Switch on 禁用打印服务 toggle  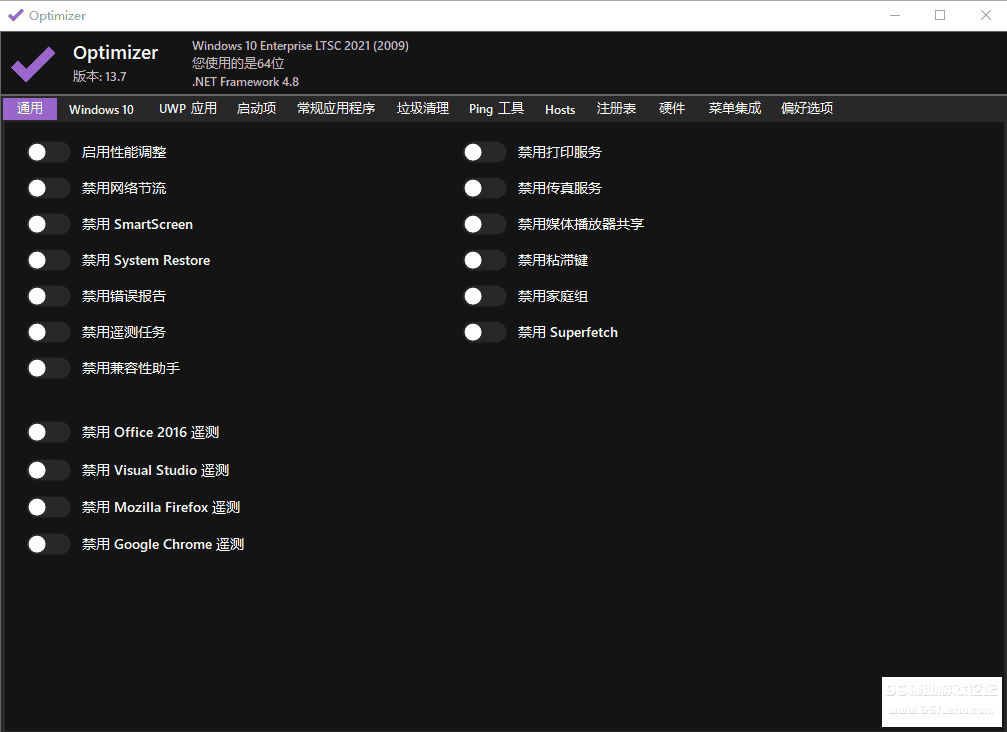484,152
